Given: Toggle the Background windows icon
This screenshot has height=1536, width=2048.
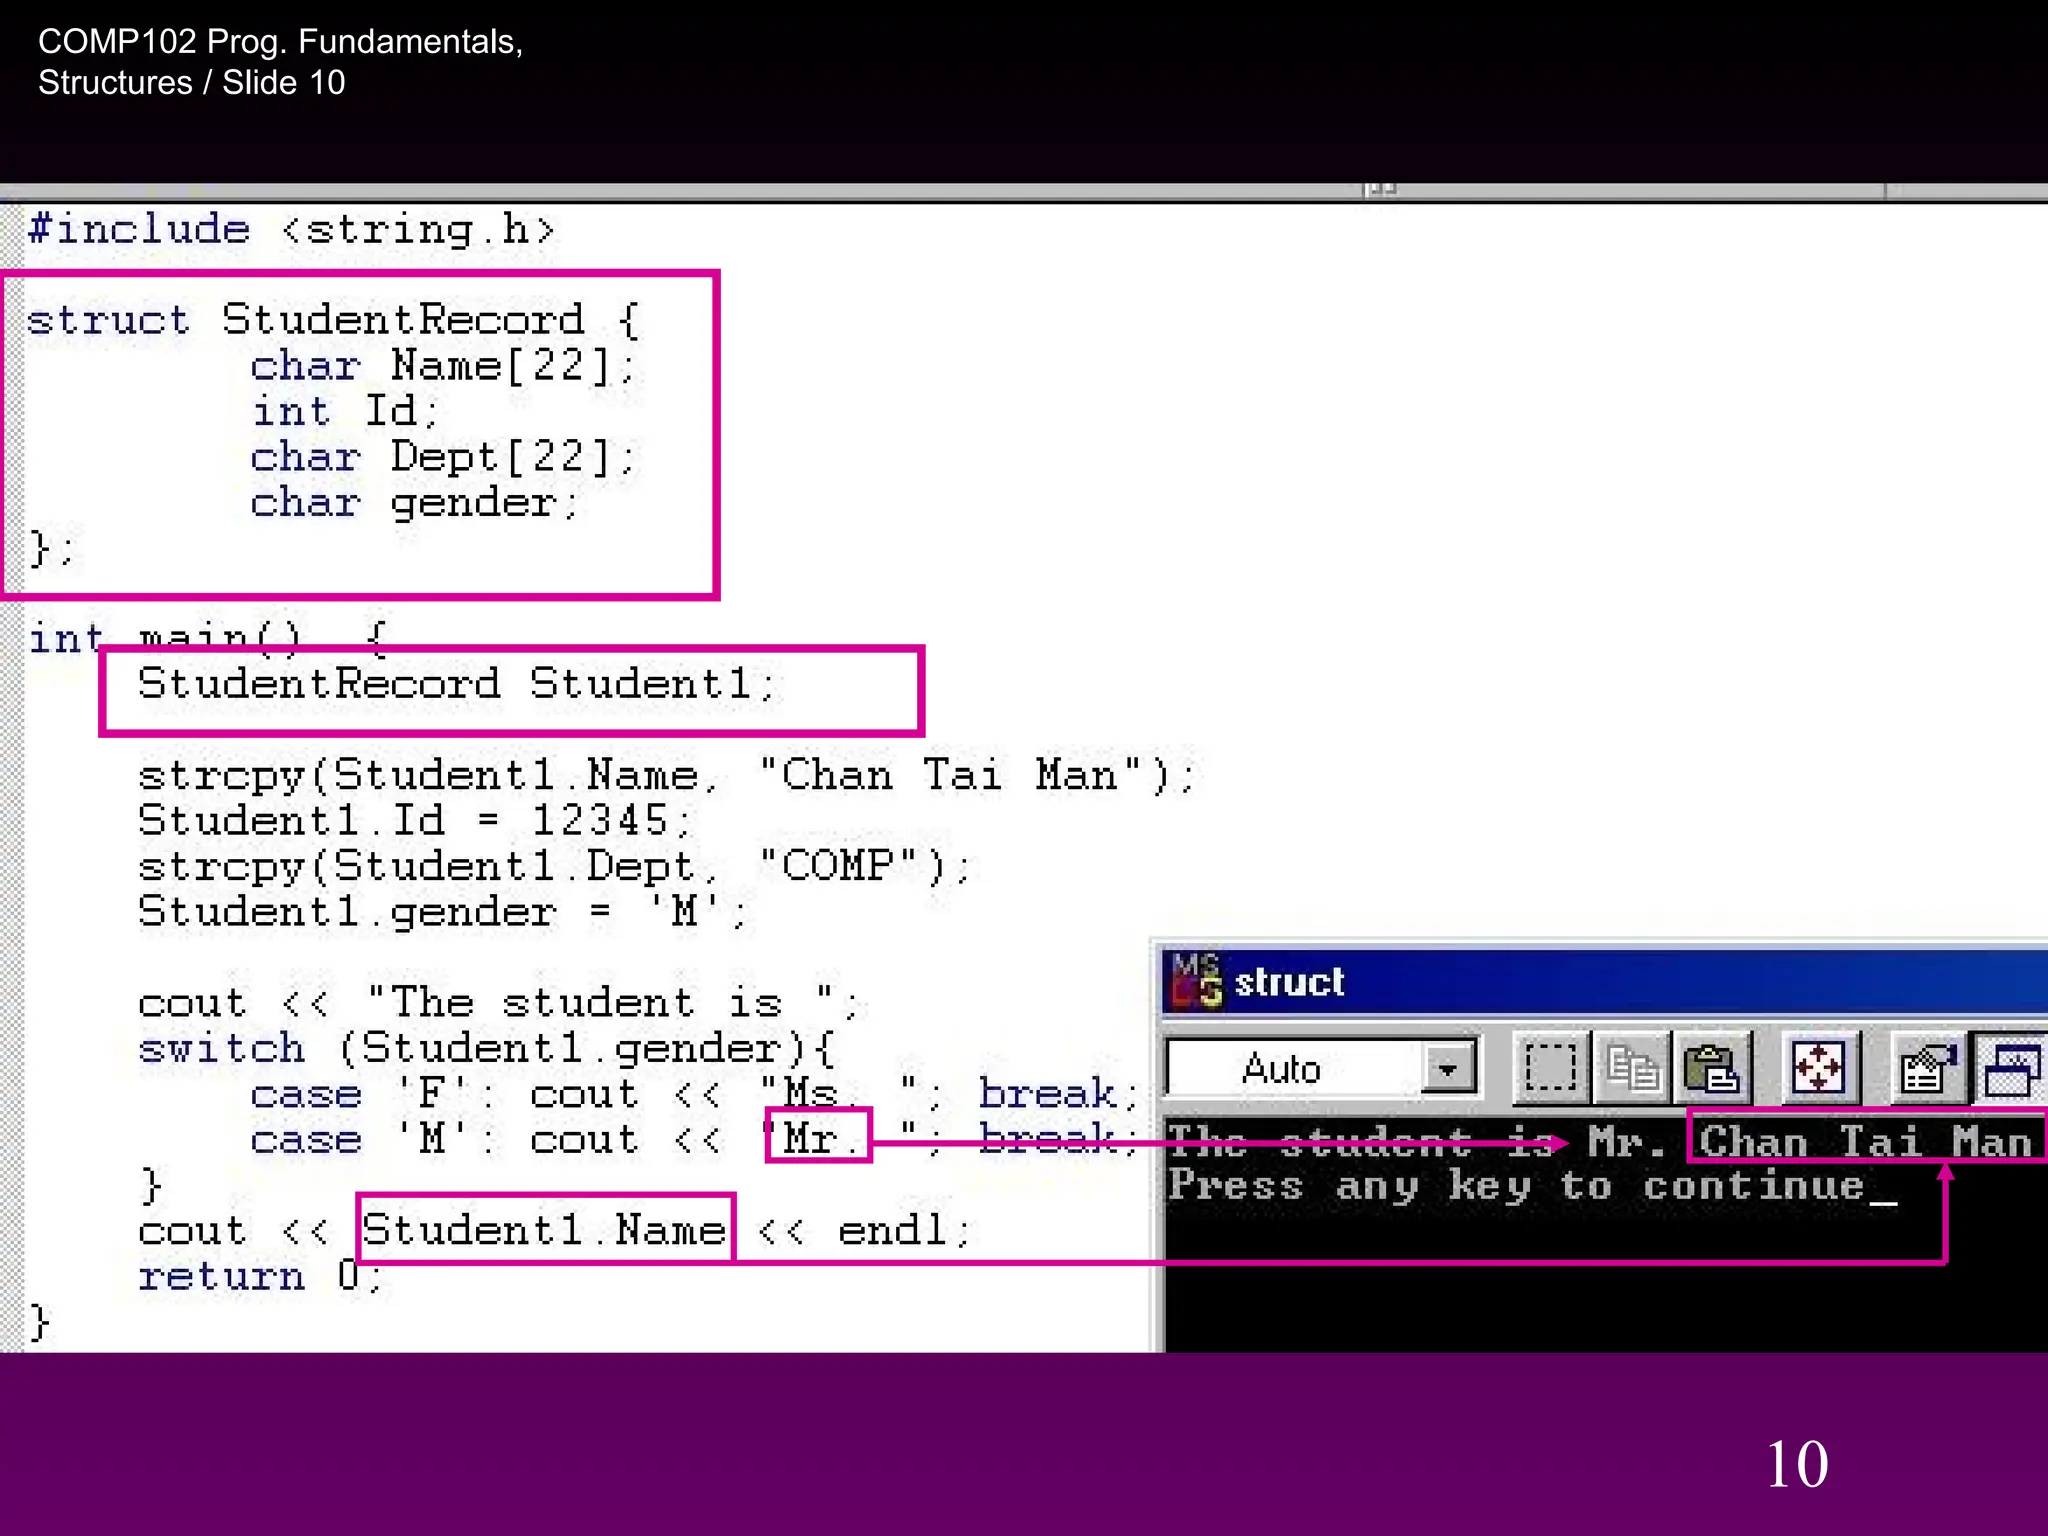Looking at the screenshot, I should (x=2012, y=1069).
